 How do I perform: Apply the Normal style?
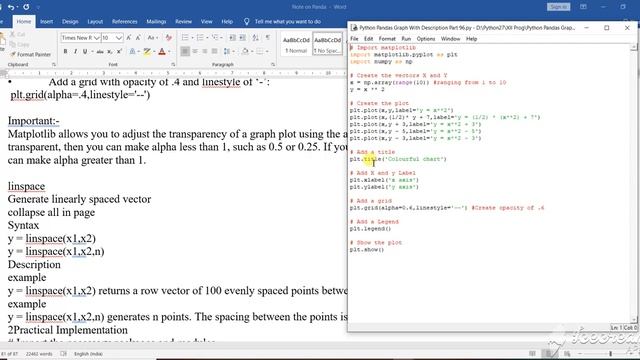[296, 44]
